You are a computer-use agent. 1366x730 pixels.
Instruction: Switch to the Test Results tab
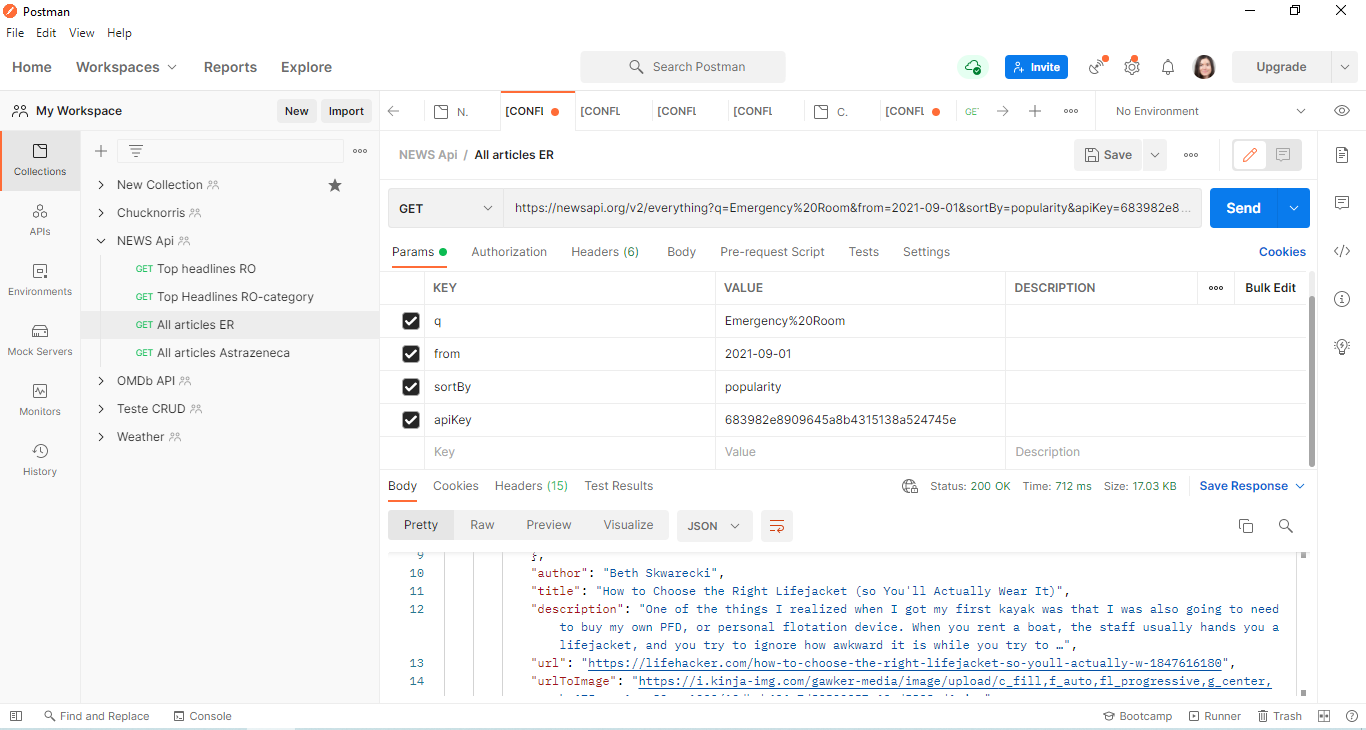click(x=619, y=486)
